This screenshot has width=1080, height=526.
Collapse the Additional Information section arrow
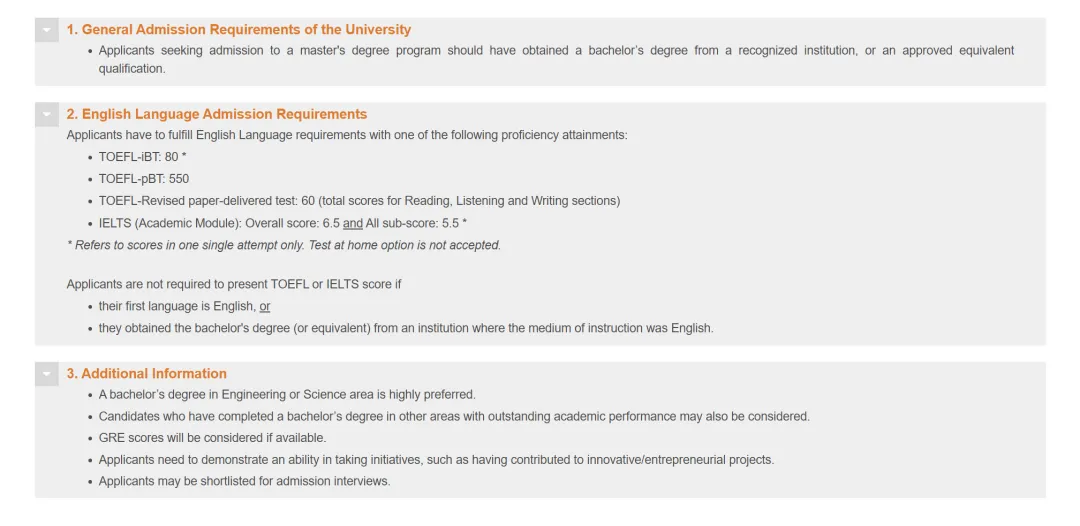pos(47,374)
